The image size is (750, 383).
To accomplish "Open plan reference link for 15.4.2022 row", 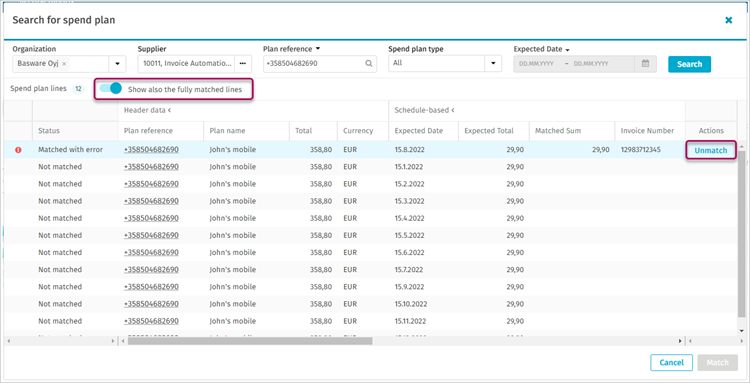I will point(151,219).
